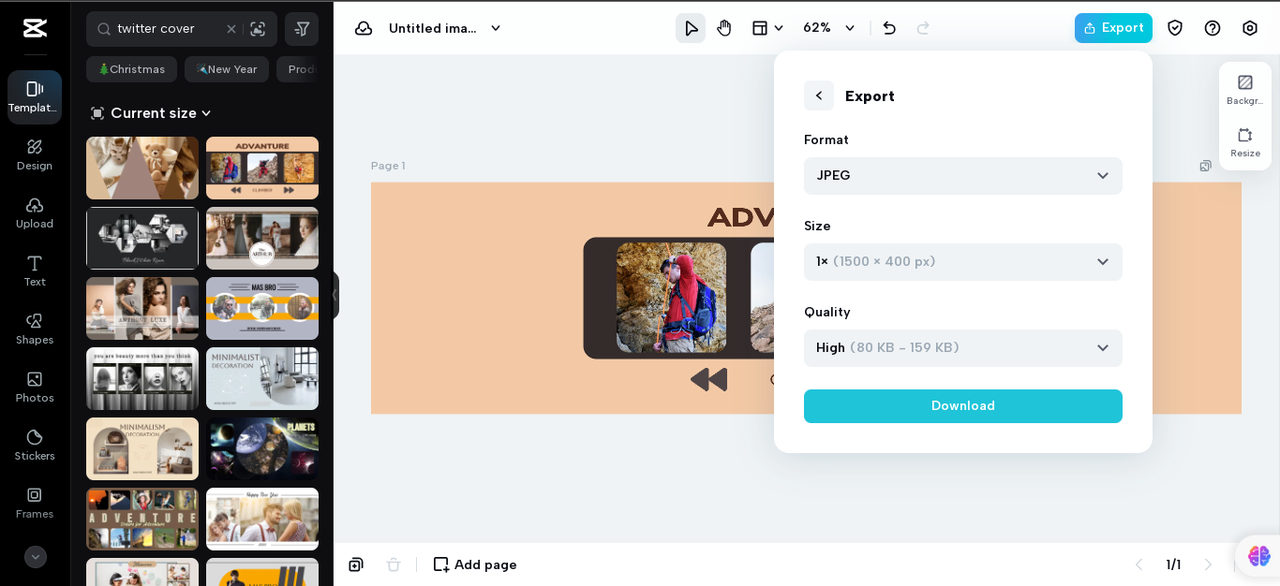Go to next page arrow
Viewport: 1280px width, 586px height.
tap(1207, 565)
